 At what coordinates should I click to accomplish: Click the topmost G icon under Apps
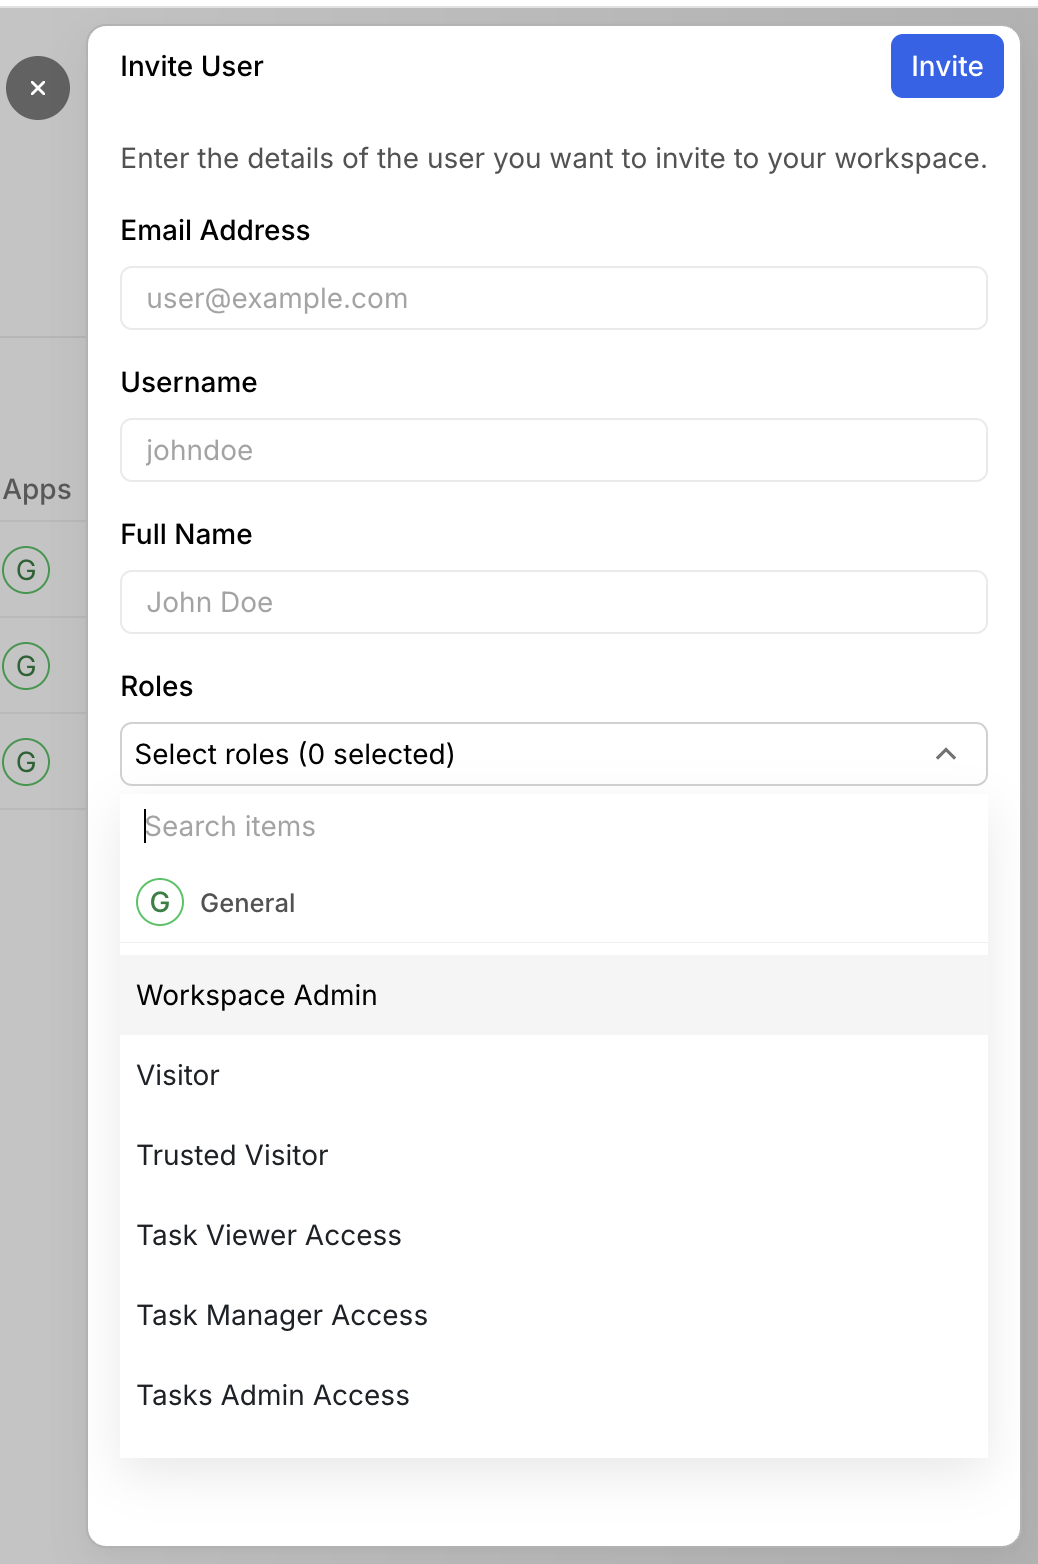(26, 570)
